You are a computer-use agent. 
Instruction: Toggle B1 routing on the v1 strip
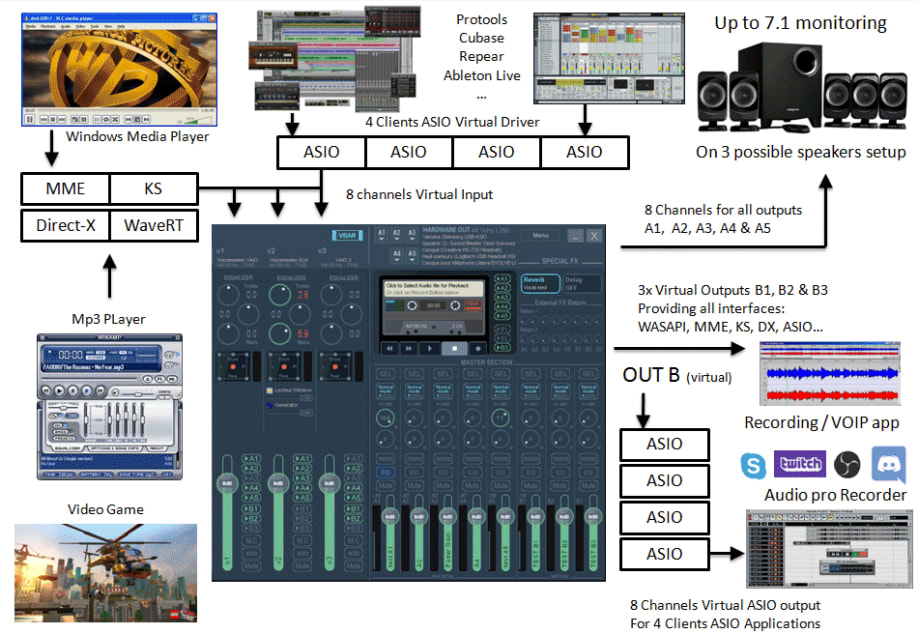(x=251, y=509)
